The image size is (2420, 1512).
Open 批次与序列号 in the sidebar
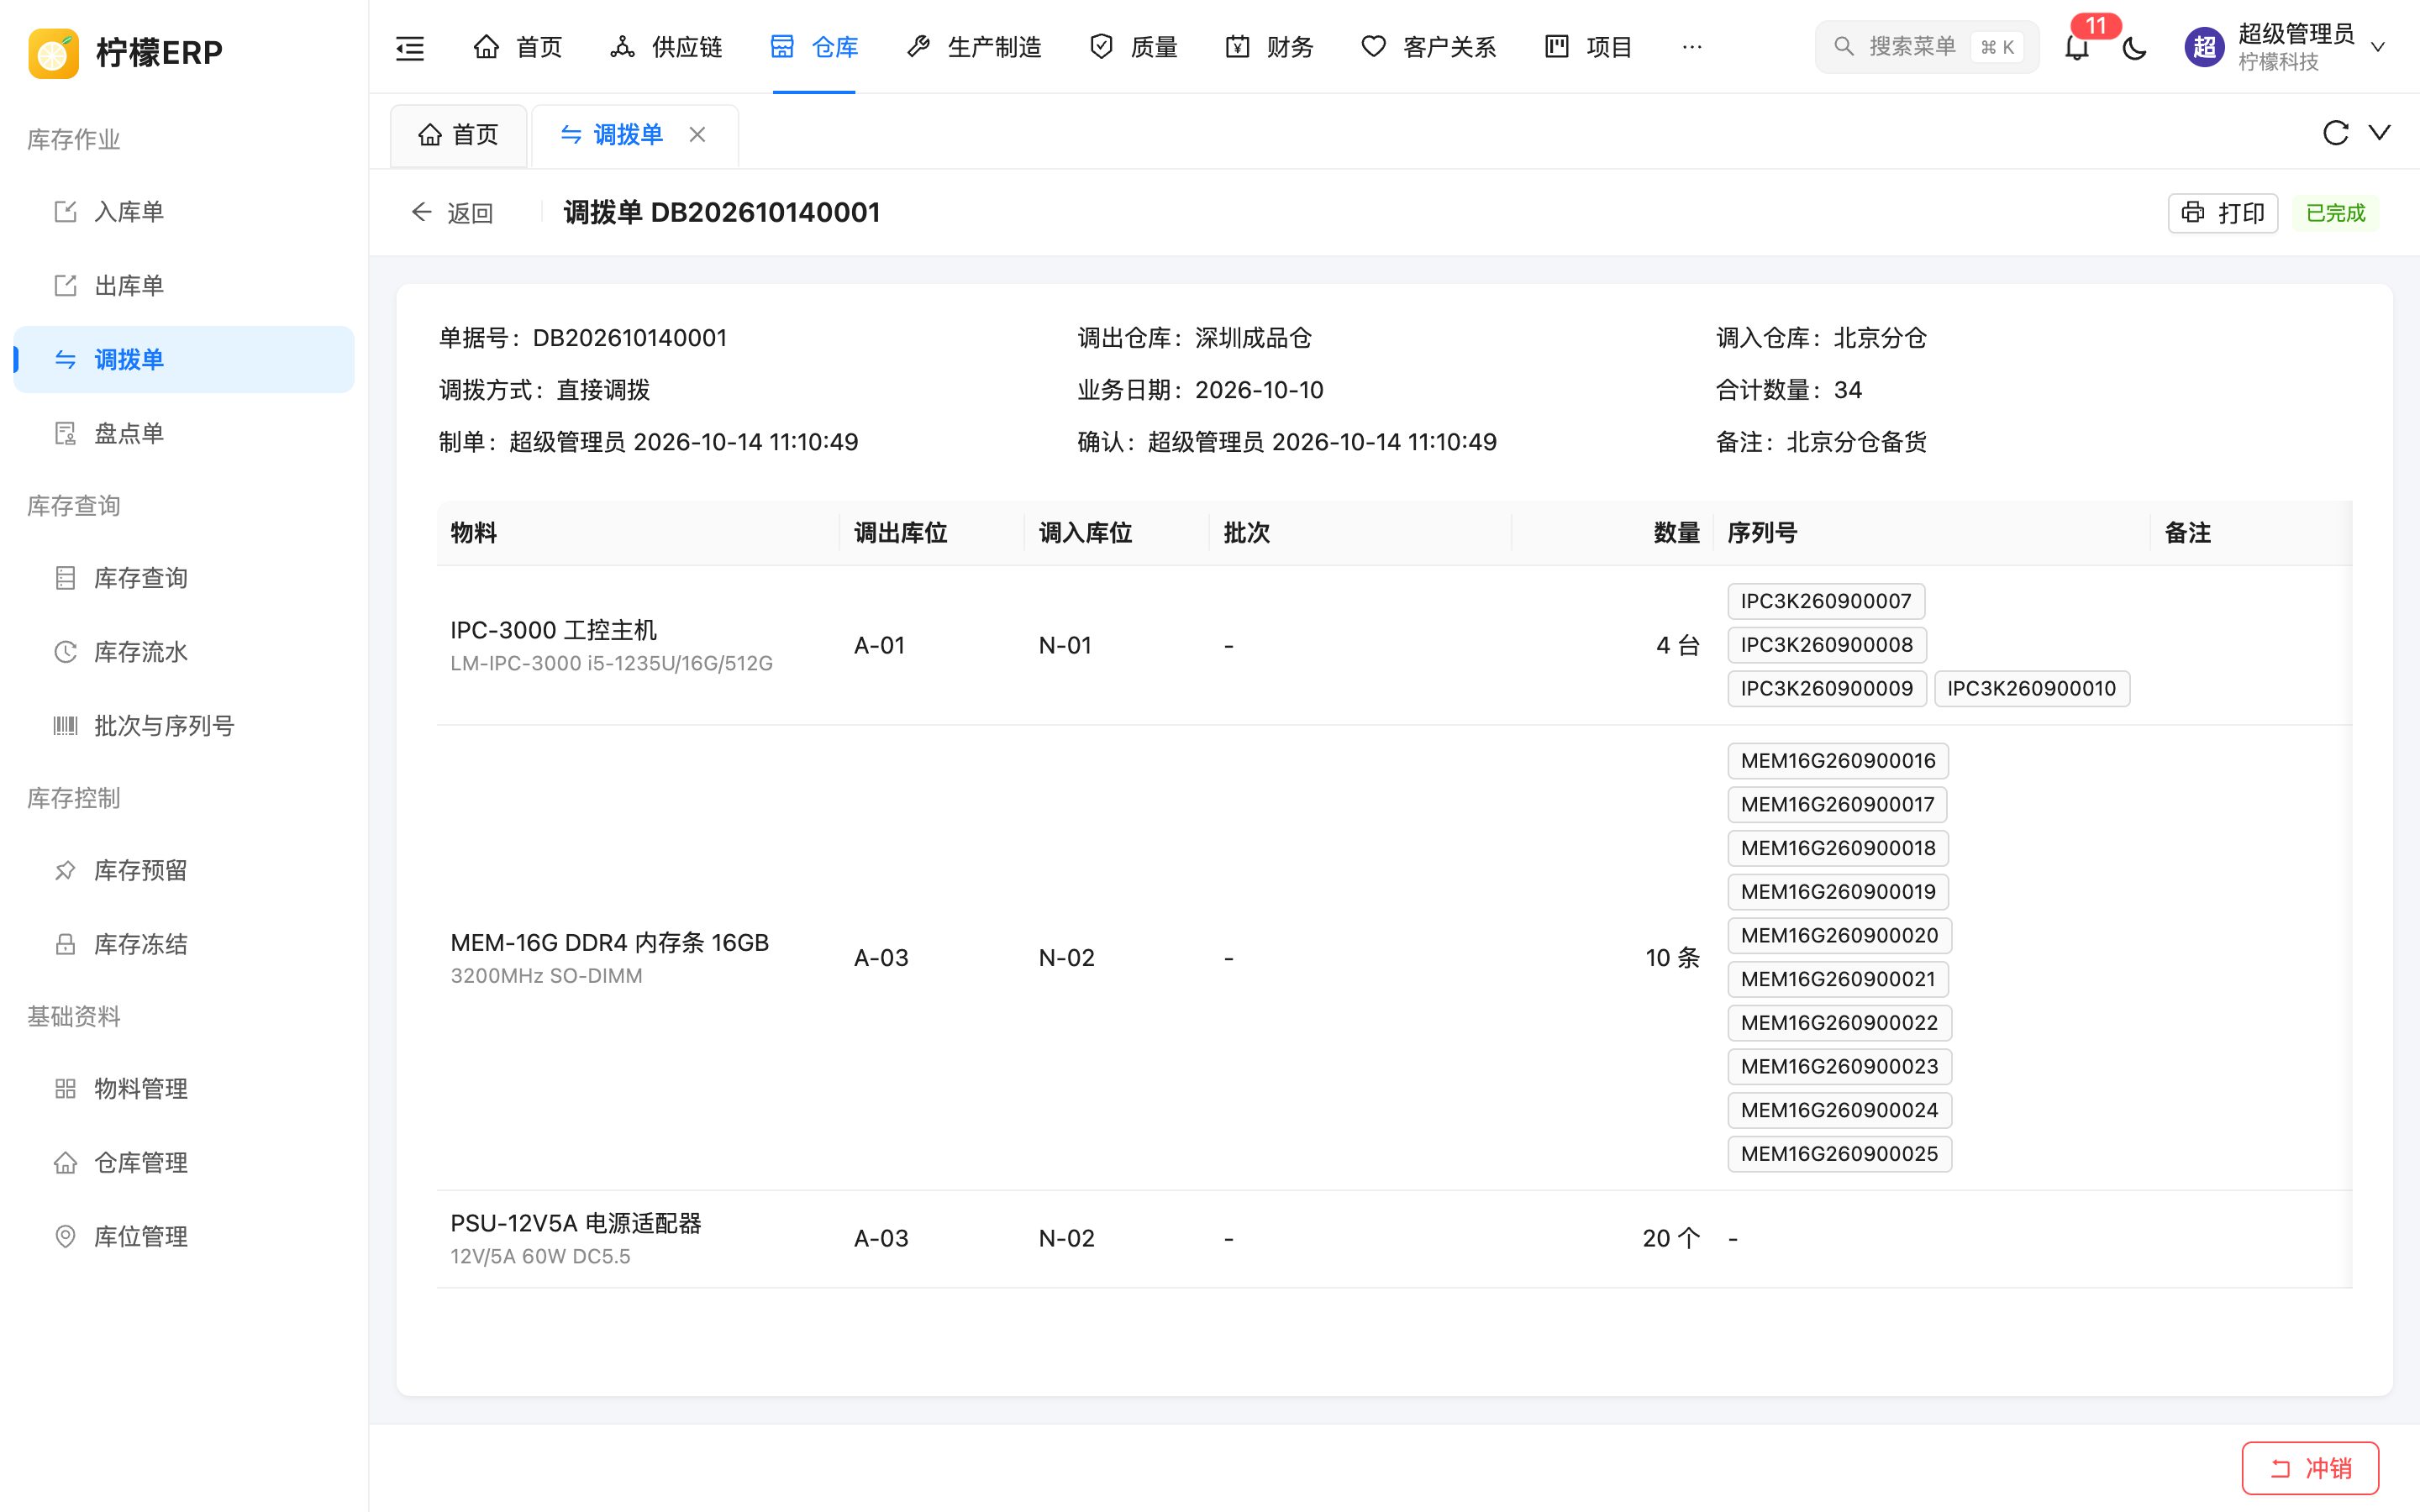[184, 726]
